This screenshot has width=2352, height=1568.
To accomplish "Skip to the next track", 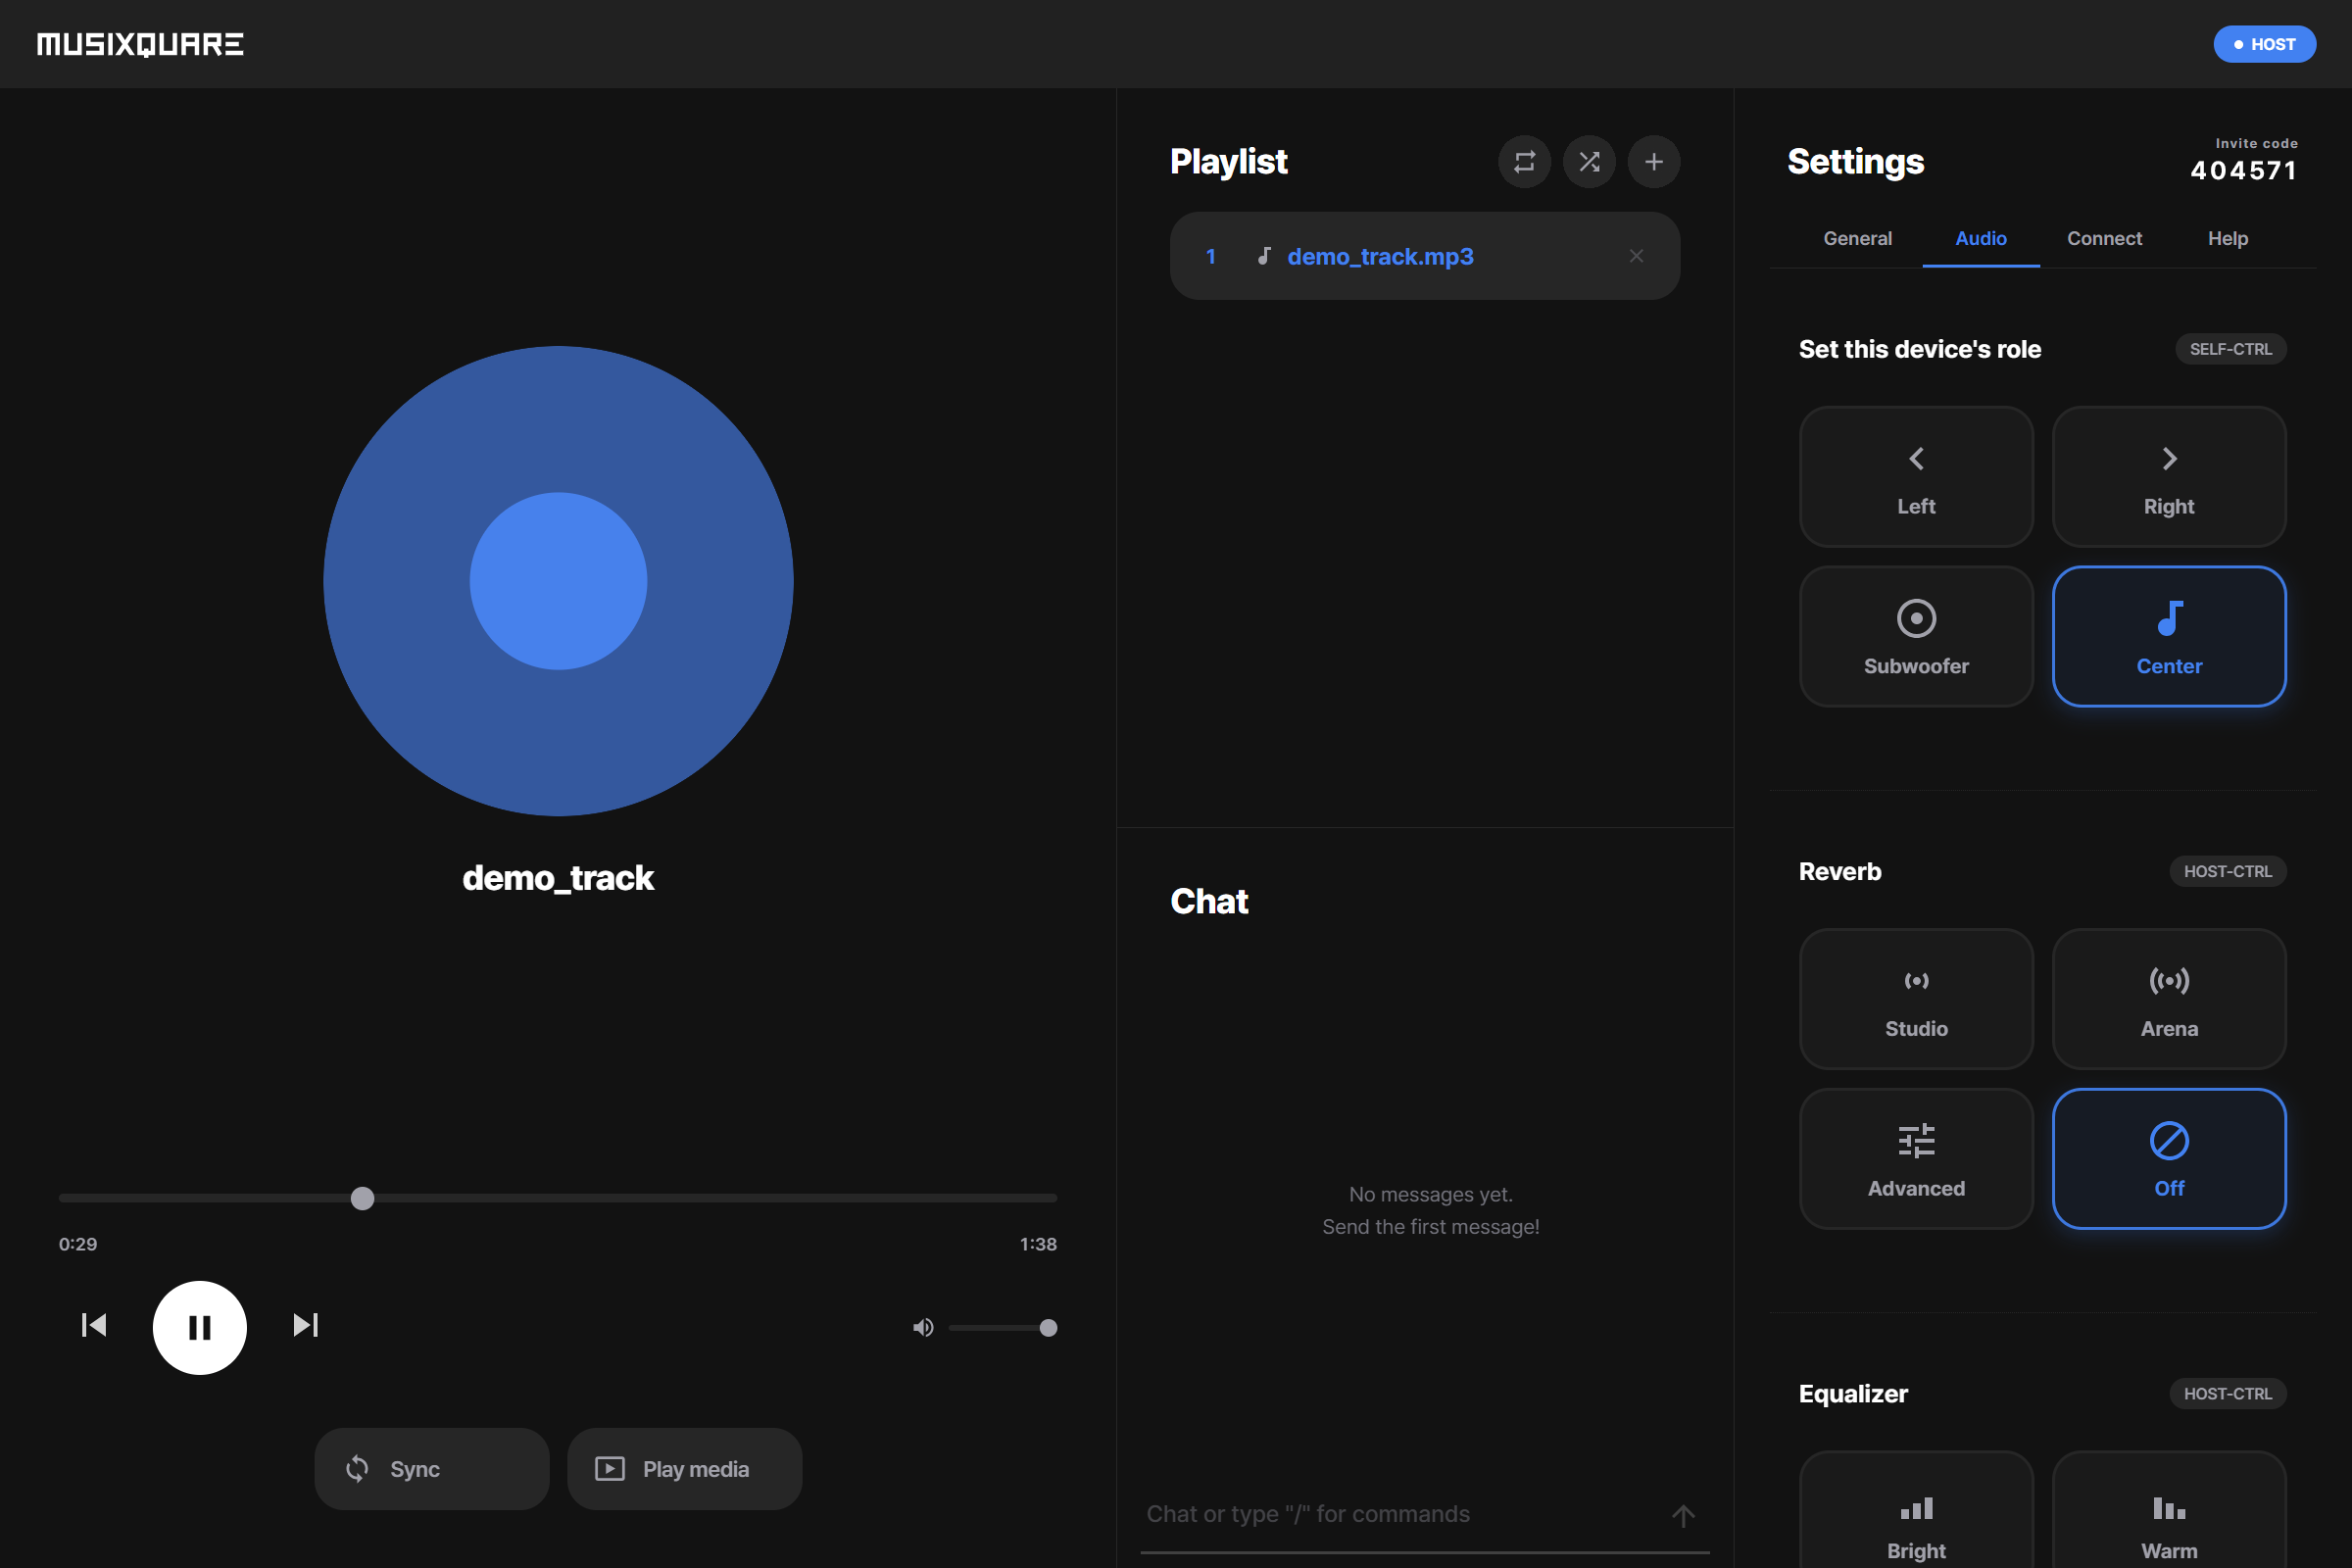I will tap(305, 1325).
